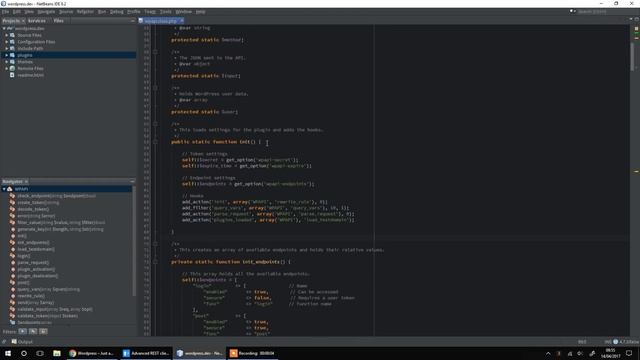Open the Output panel
Viewport: 640px width, 360px height.
coord(22,342)
